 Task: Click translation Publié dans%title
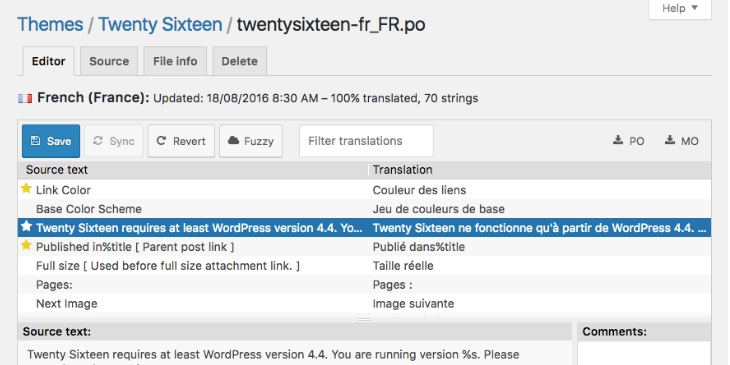click(x=419, y=247)
